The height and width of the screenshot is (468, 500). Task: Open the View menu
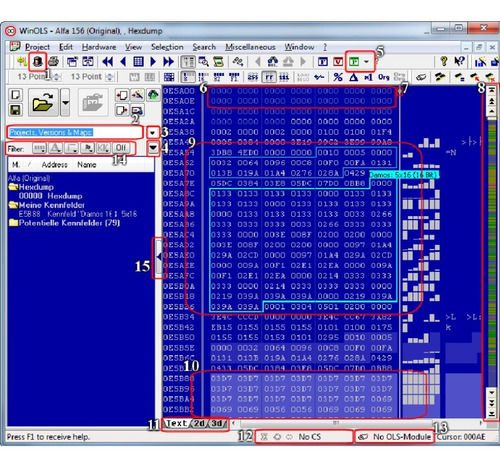pos(134,47)
